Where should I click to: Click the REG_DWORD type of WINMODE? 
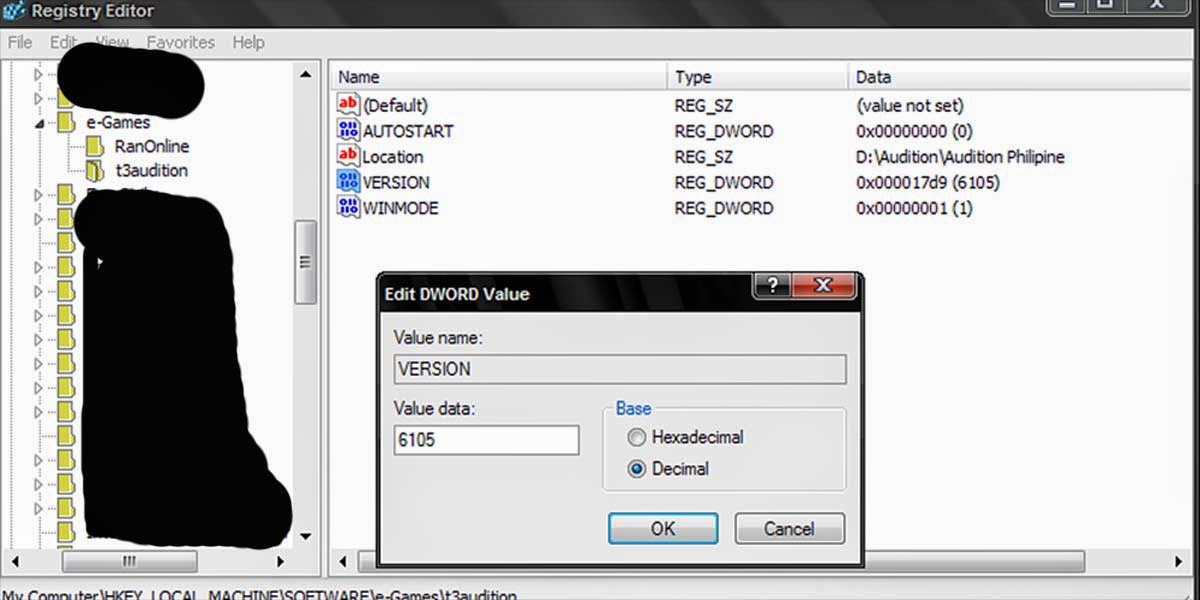723,208
